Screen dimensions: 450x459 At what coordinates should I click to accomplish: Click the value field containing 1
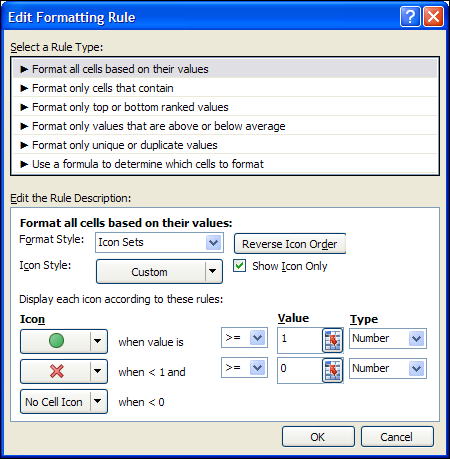300,340
